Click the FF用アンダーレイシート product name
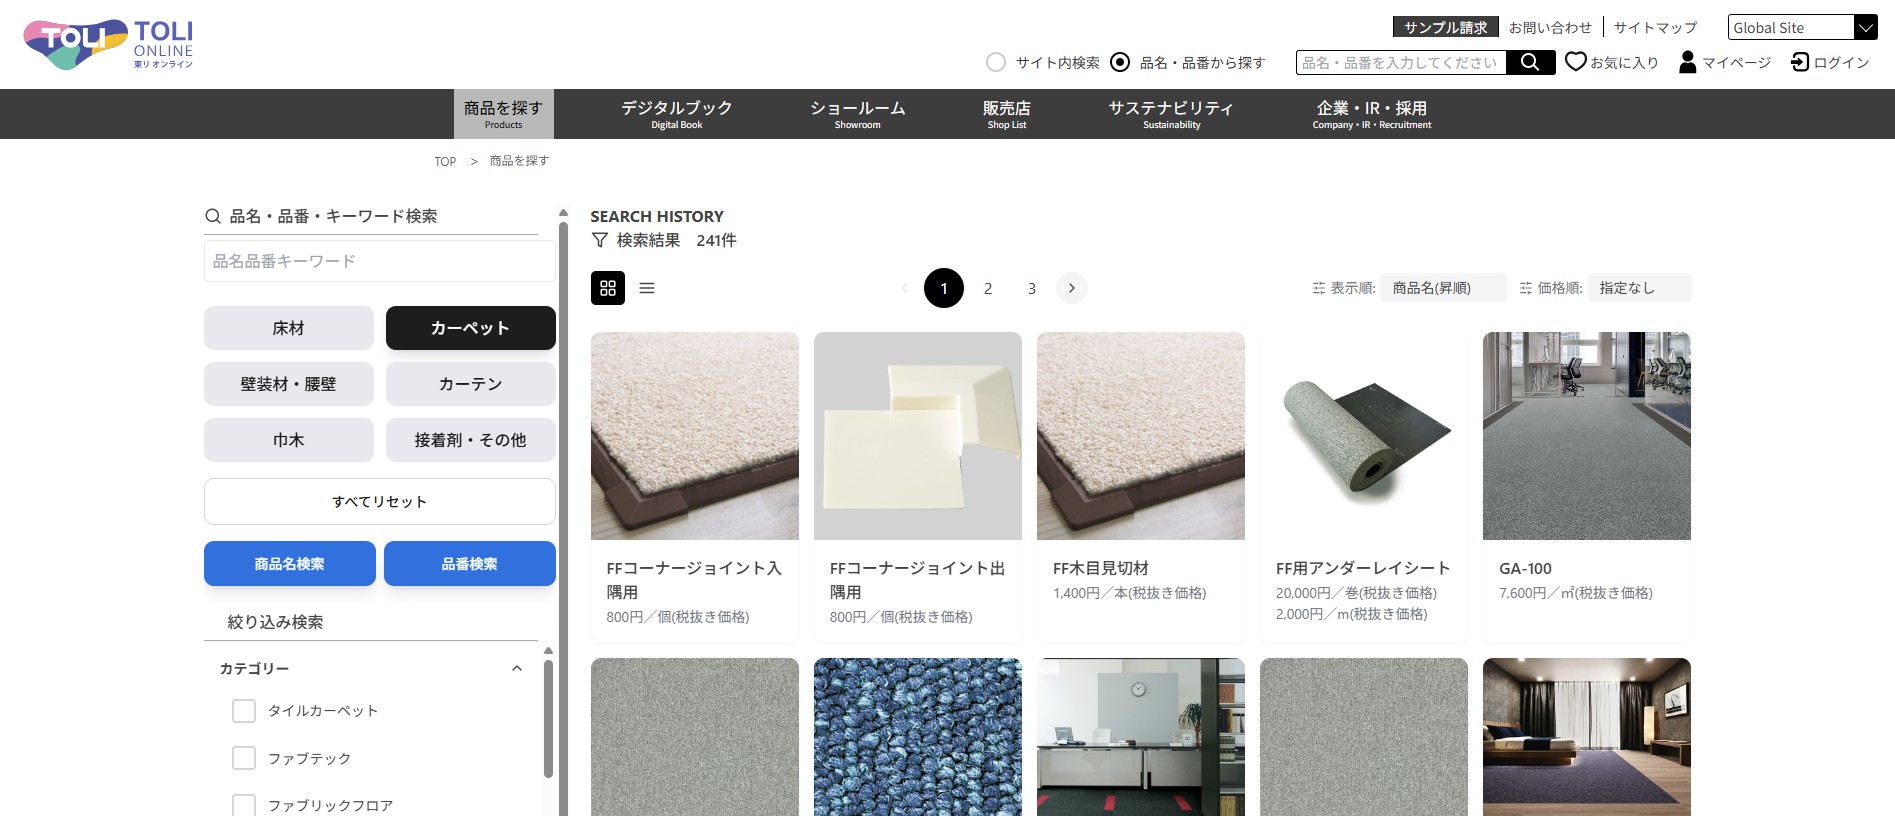This screenshot has height=816, width=1895. (1363, 568)
